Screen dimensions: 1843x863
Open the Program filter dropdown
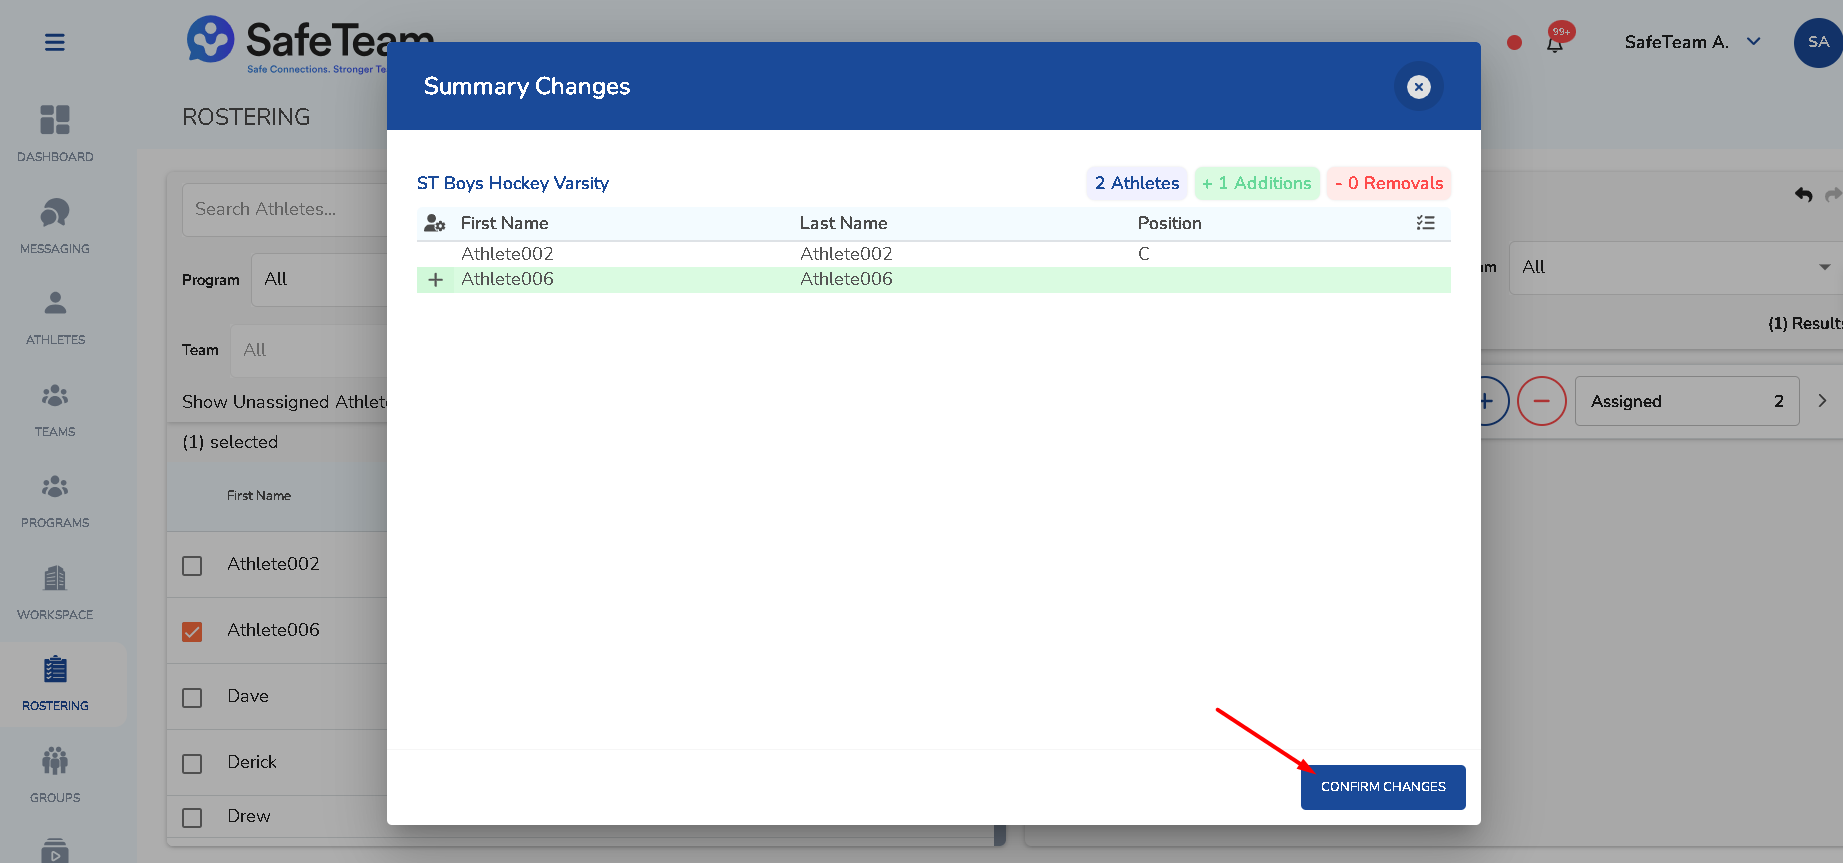tap(320, 280)
